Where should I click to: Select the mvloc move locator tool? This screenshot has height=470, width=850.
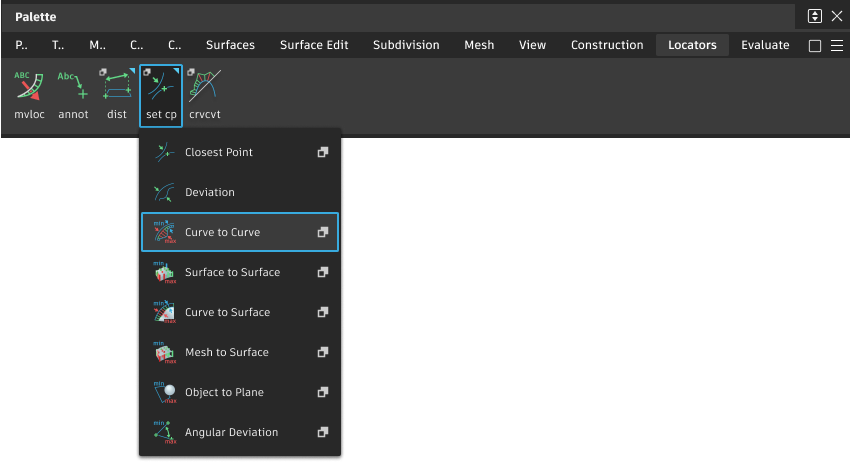[x=29, y=94]
